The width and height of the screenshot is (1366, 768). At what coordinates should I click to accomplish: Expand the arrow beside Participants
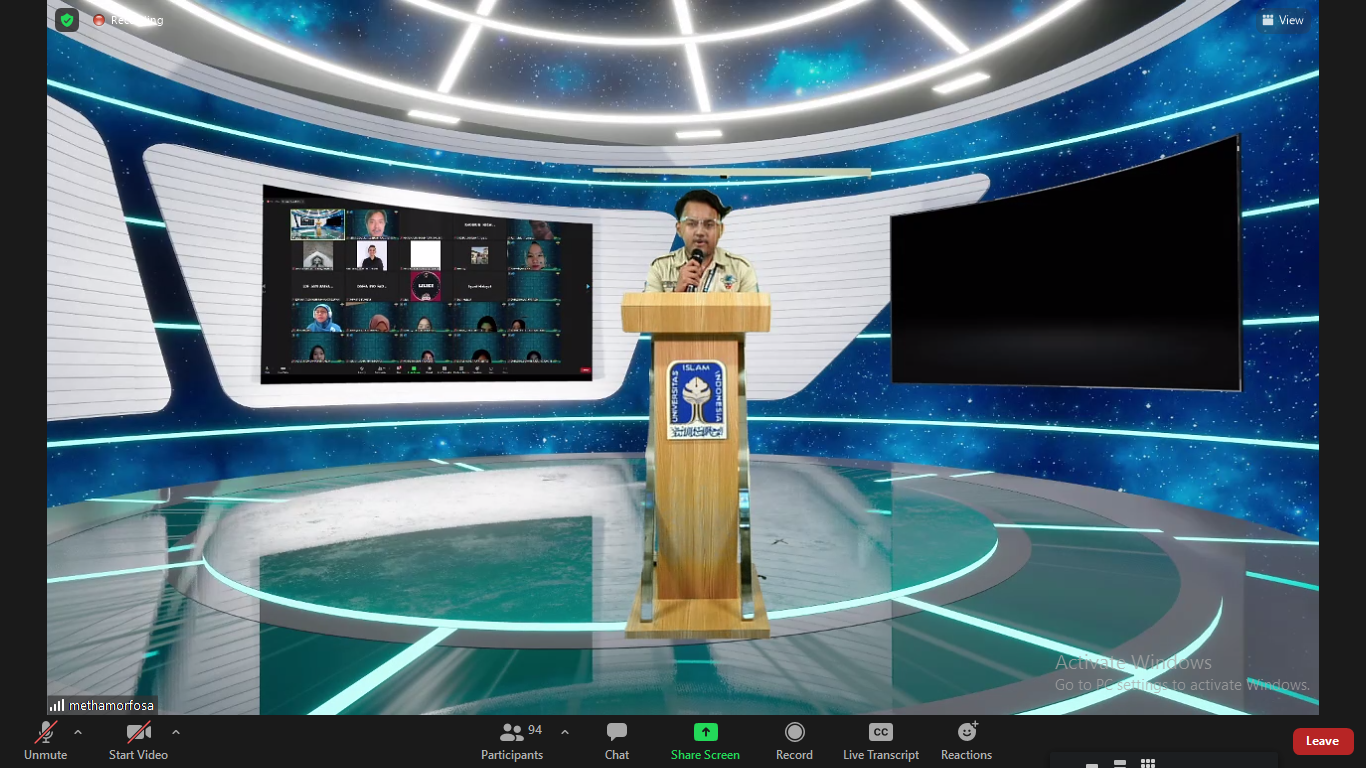coord(564,732)
